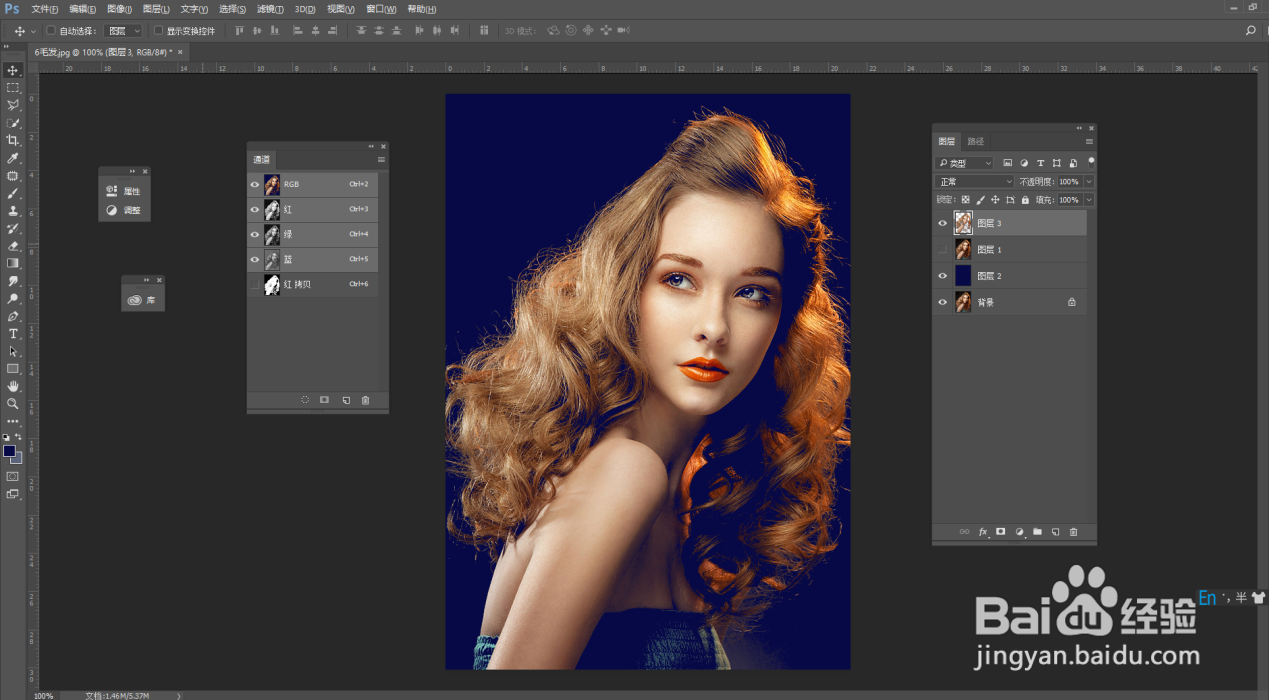Image resolution: width=1269 pixels, height=700 pixels.
Task: Click the Create new layer icon
Action: pos(1055,531)
